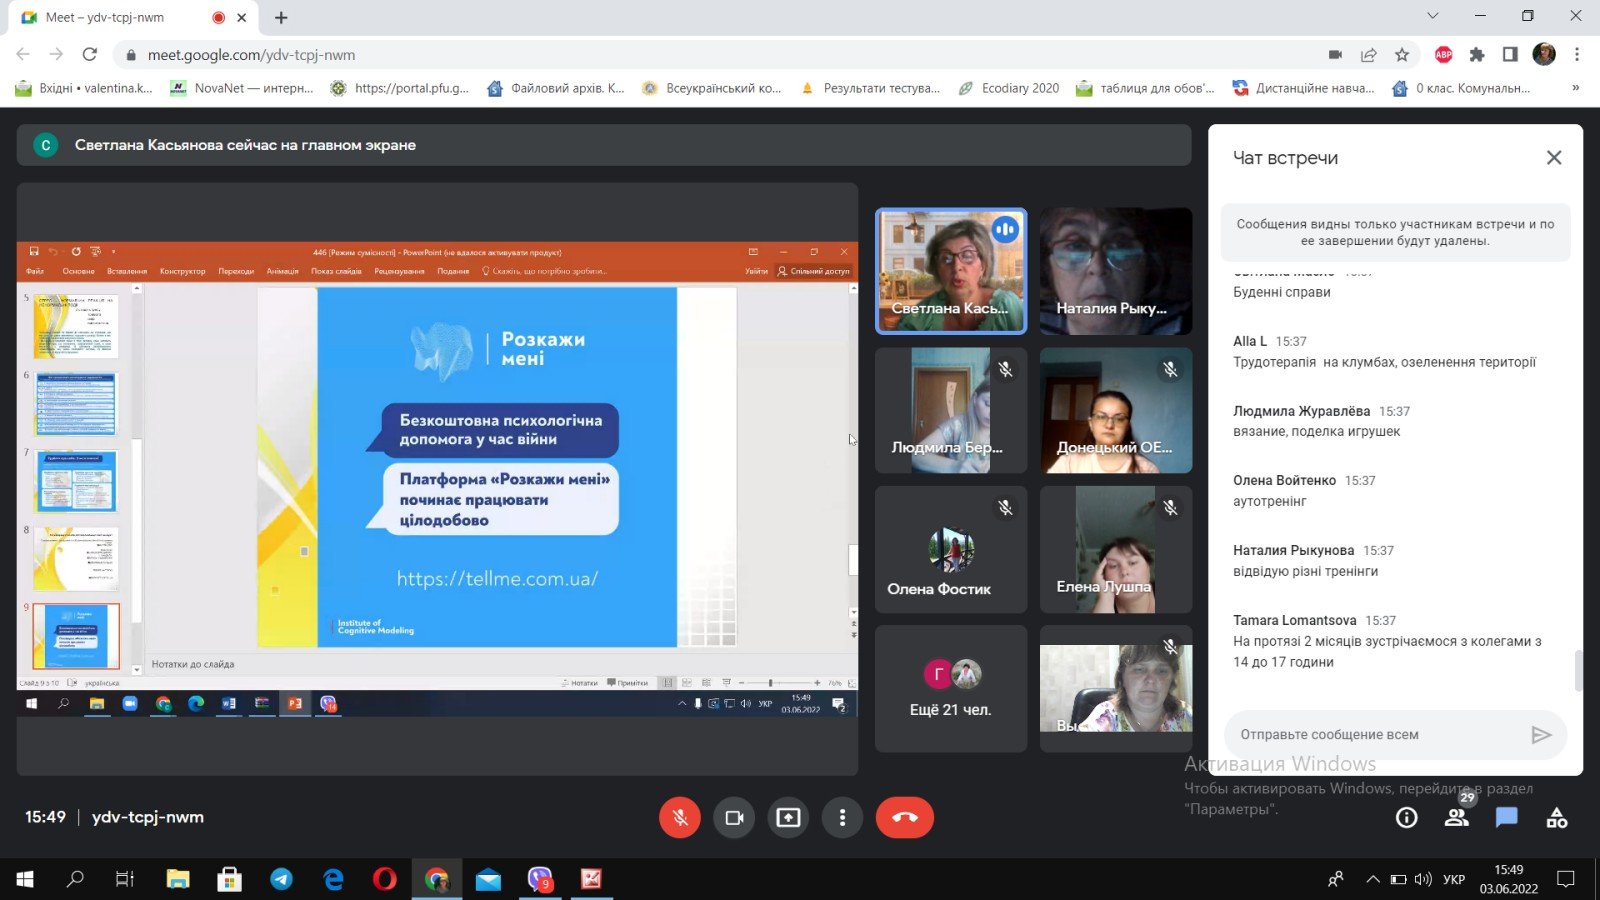Open Mail app from taskbar

[488, 880]
